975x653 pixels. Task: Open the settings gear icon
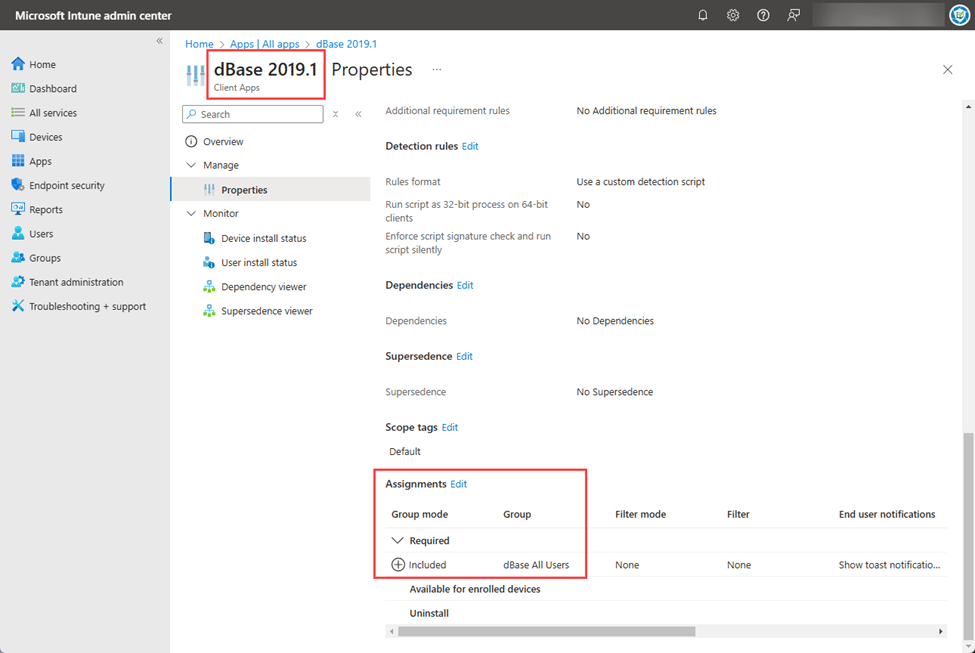click(733, 15)
